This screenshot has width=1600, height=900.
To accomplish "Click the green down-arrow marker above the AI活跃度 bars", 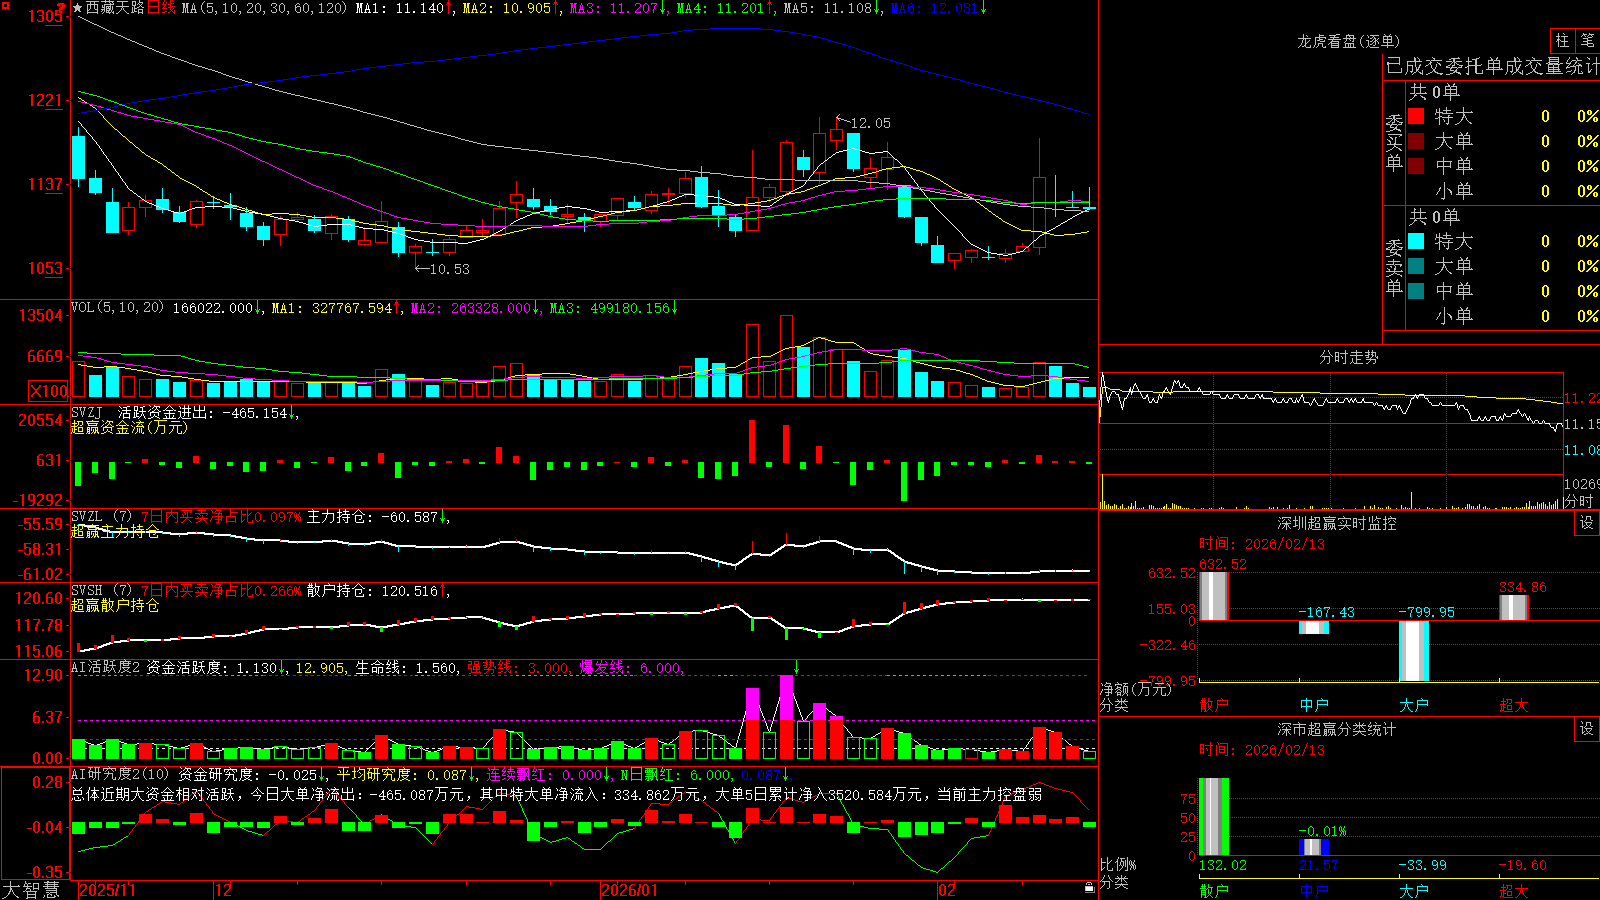I will pos(796,667).
